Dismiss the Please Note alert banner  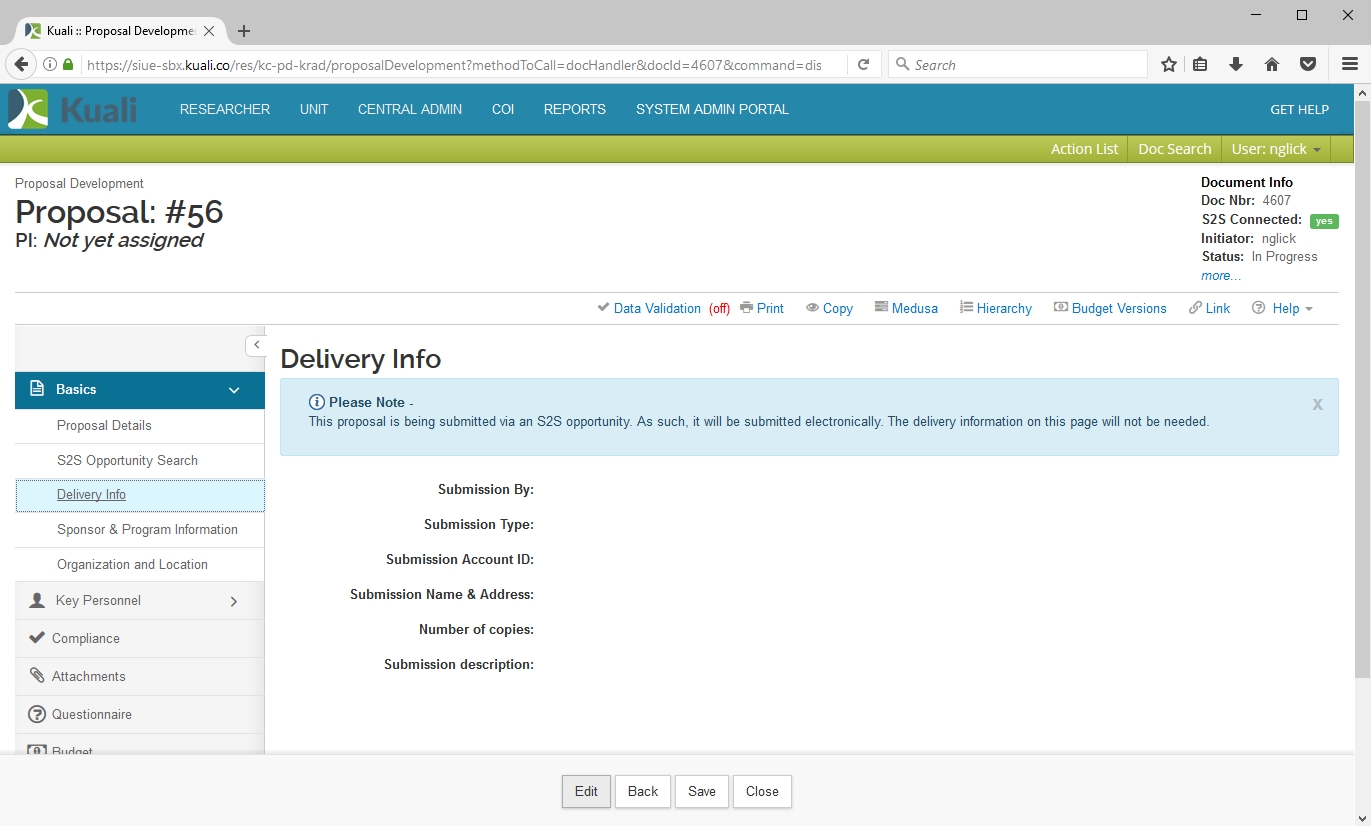point(1317,404)
